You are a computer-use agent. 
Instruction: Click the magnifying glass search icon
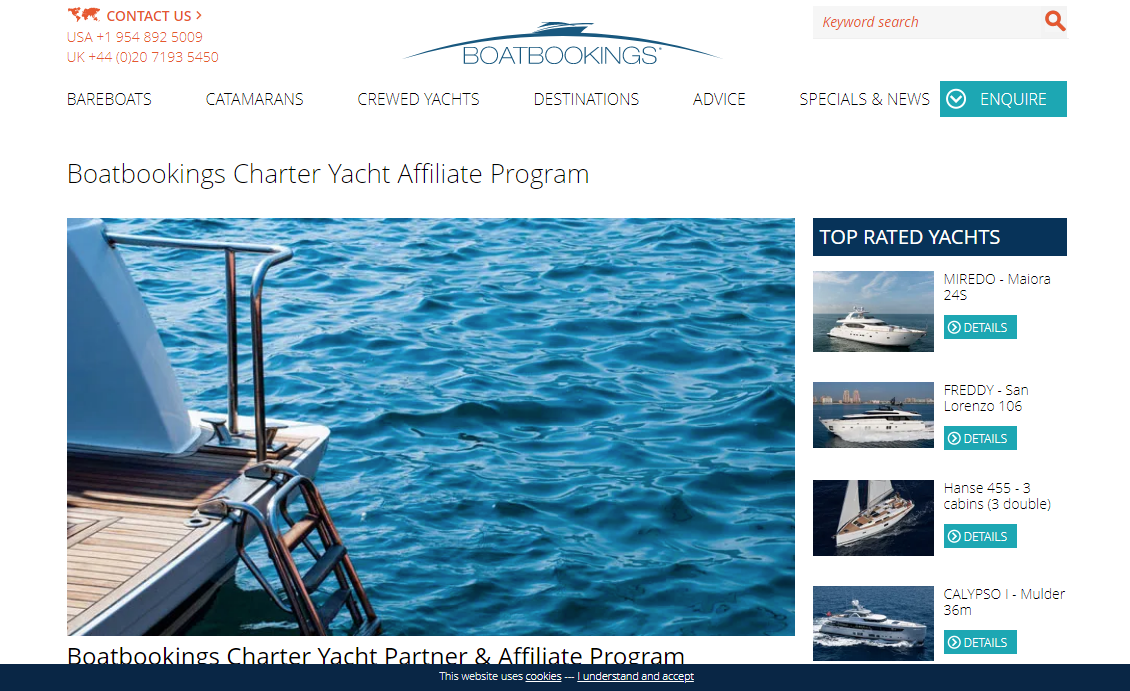click(1055, 22)
